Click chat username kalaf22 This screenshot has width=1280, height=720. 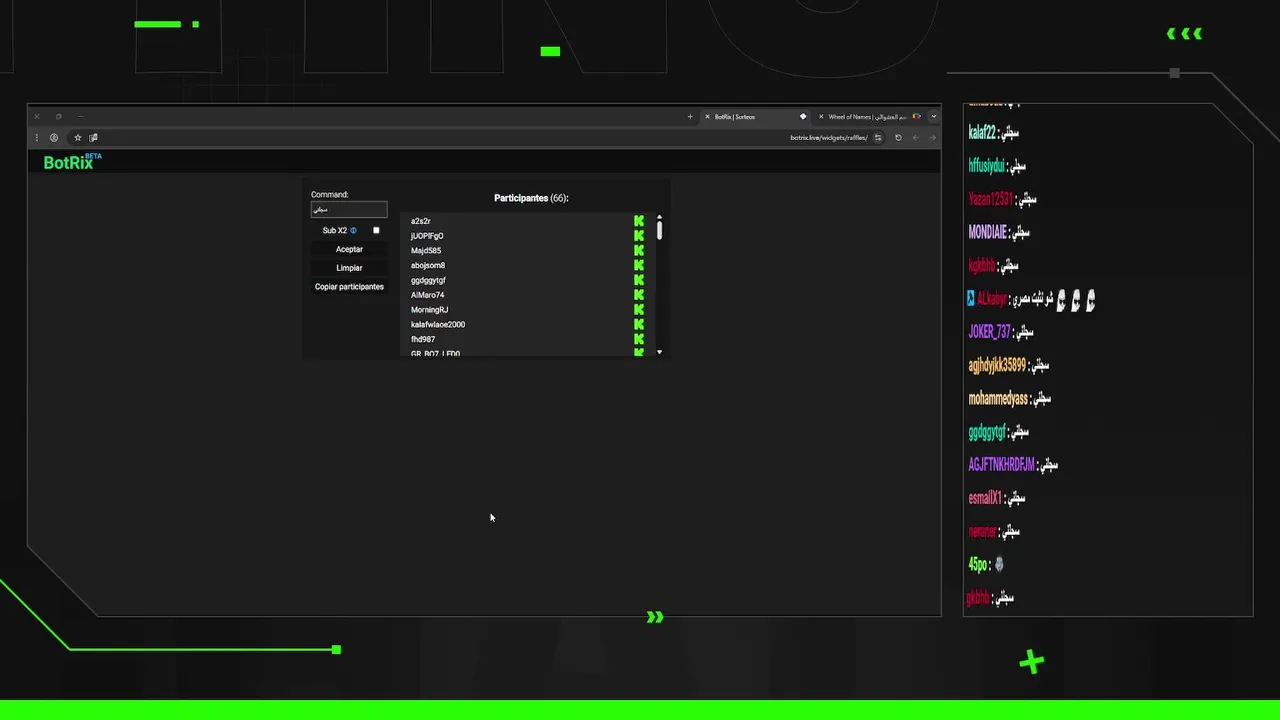(982, 132)
